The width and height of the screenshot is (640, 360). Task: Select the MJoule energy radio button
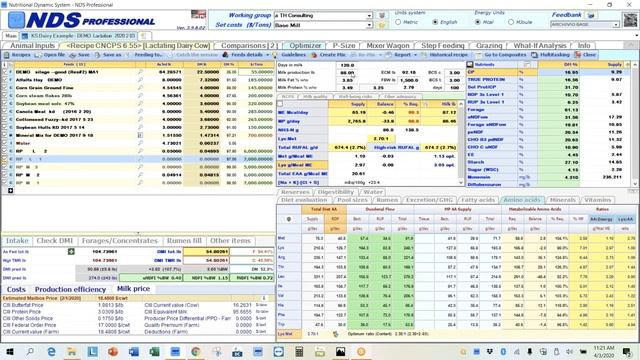coord(511,22)
